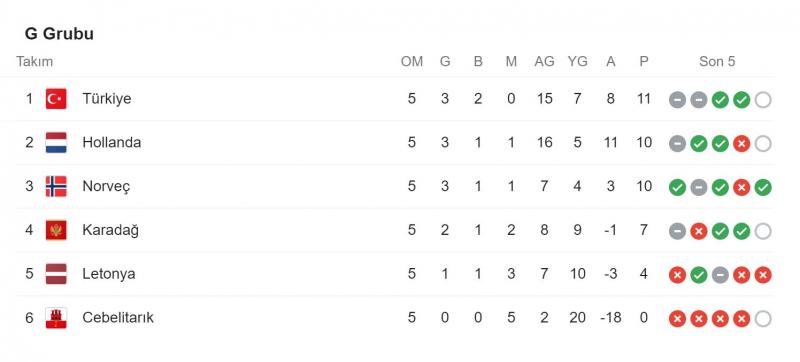Open the Hollanda team link
This screenshot has height=362, width=800.
click(111, 143)
